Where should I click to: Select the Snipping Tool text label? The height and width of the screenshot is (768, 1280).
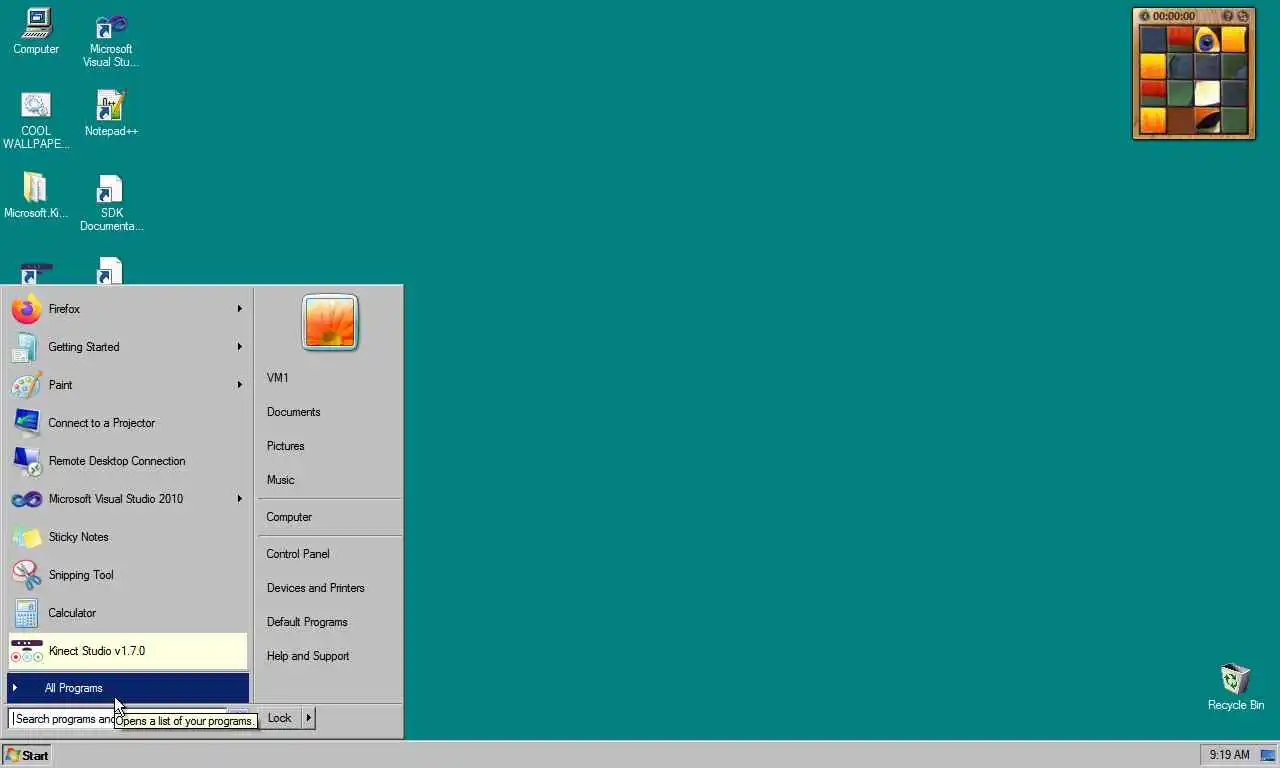coord(81,575)
